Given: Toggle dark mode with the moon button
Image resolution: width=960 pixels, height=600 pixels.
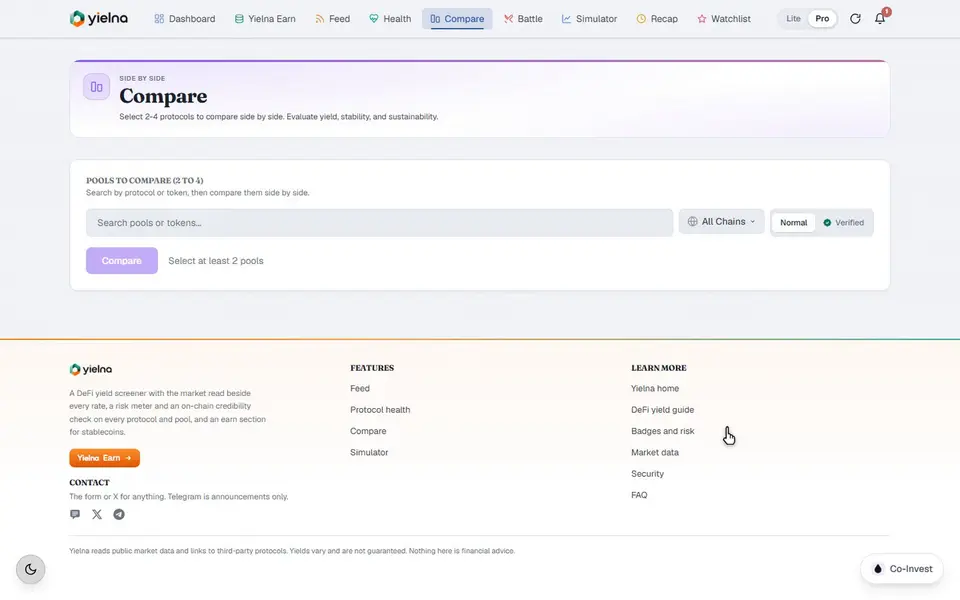Looking at the screenshot, I should (x=31, y=569).
